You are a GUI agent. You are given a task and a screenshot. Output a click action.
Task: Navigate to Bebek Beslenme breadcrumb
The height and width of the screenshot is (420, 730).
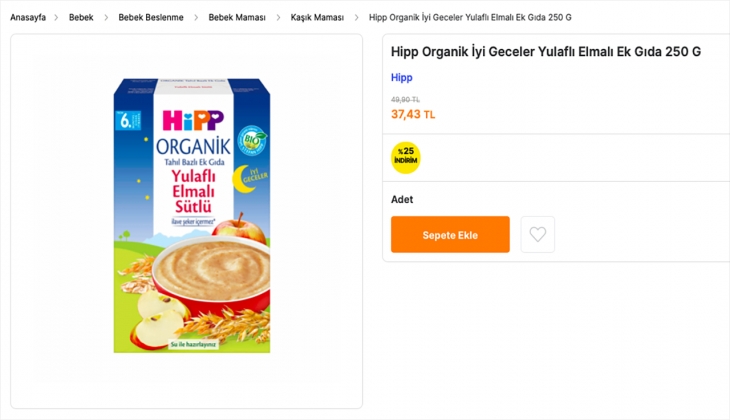pyautogui.click(x=151, y=18)
